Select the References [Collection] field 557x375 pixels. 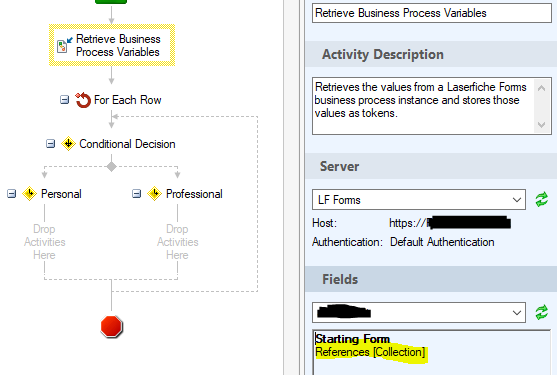(x=370, y=352)
